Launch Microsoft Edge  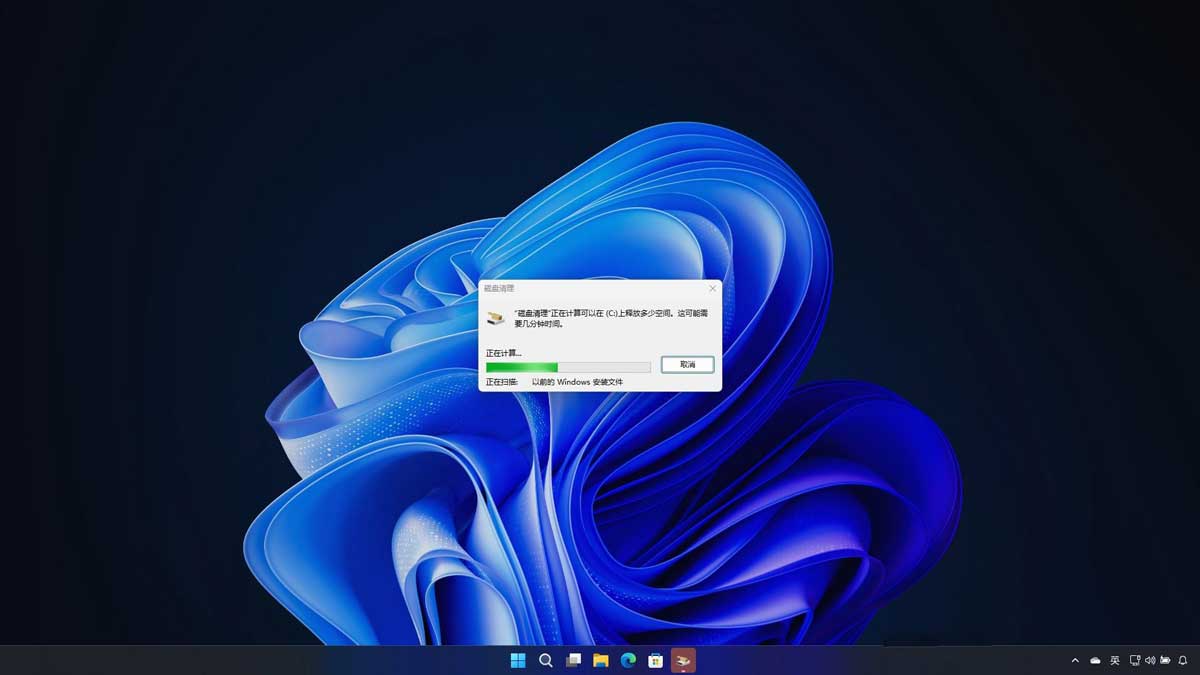[x=629, y=660]
